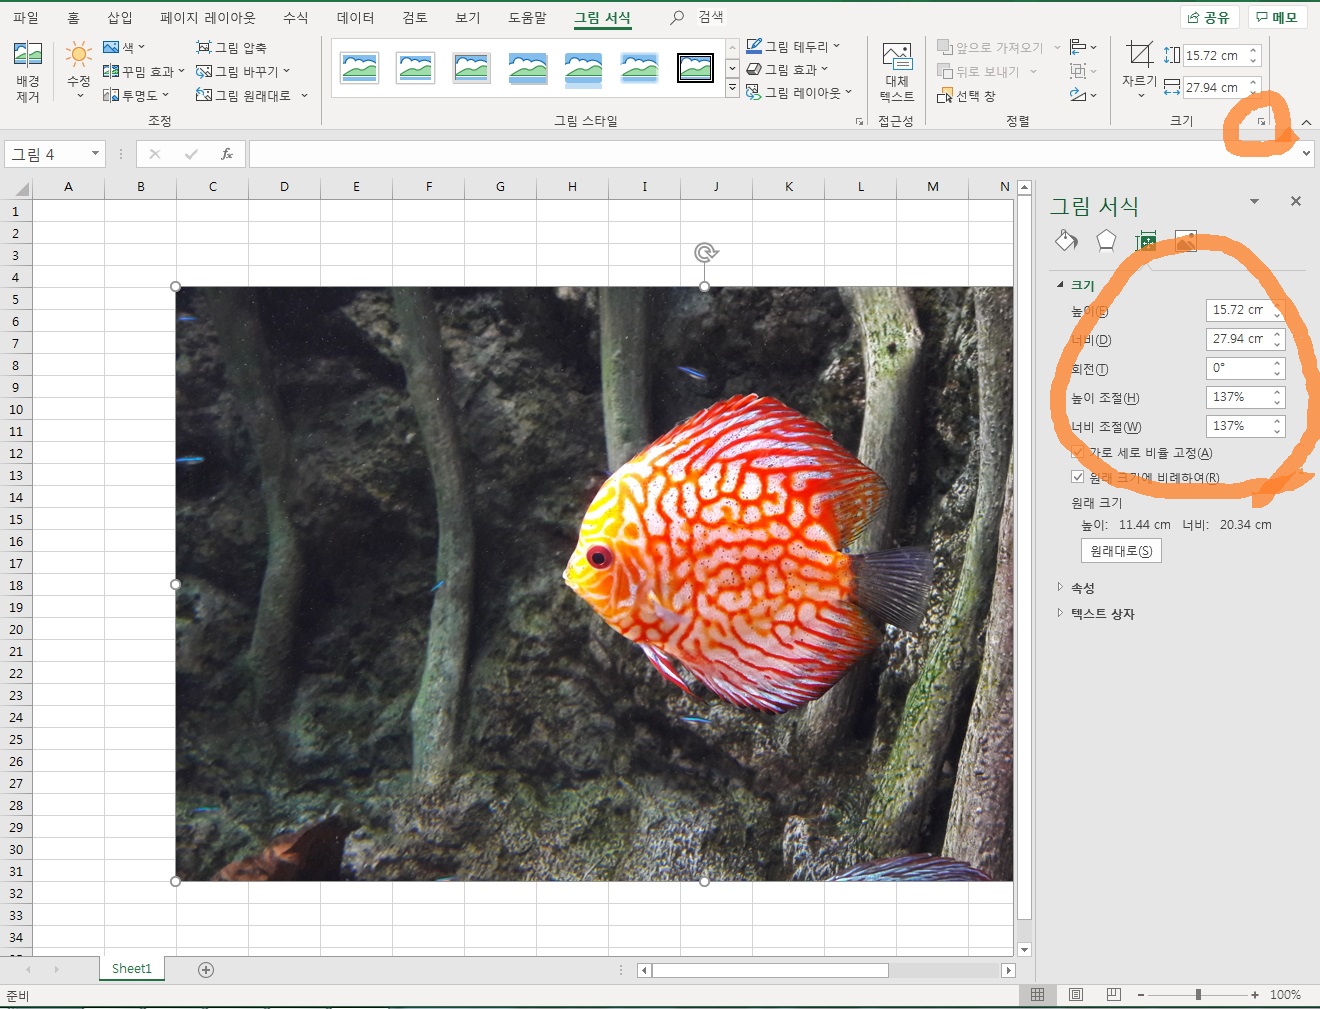Open the Picture Styles group dialog launcher

(859, 121)
